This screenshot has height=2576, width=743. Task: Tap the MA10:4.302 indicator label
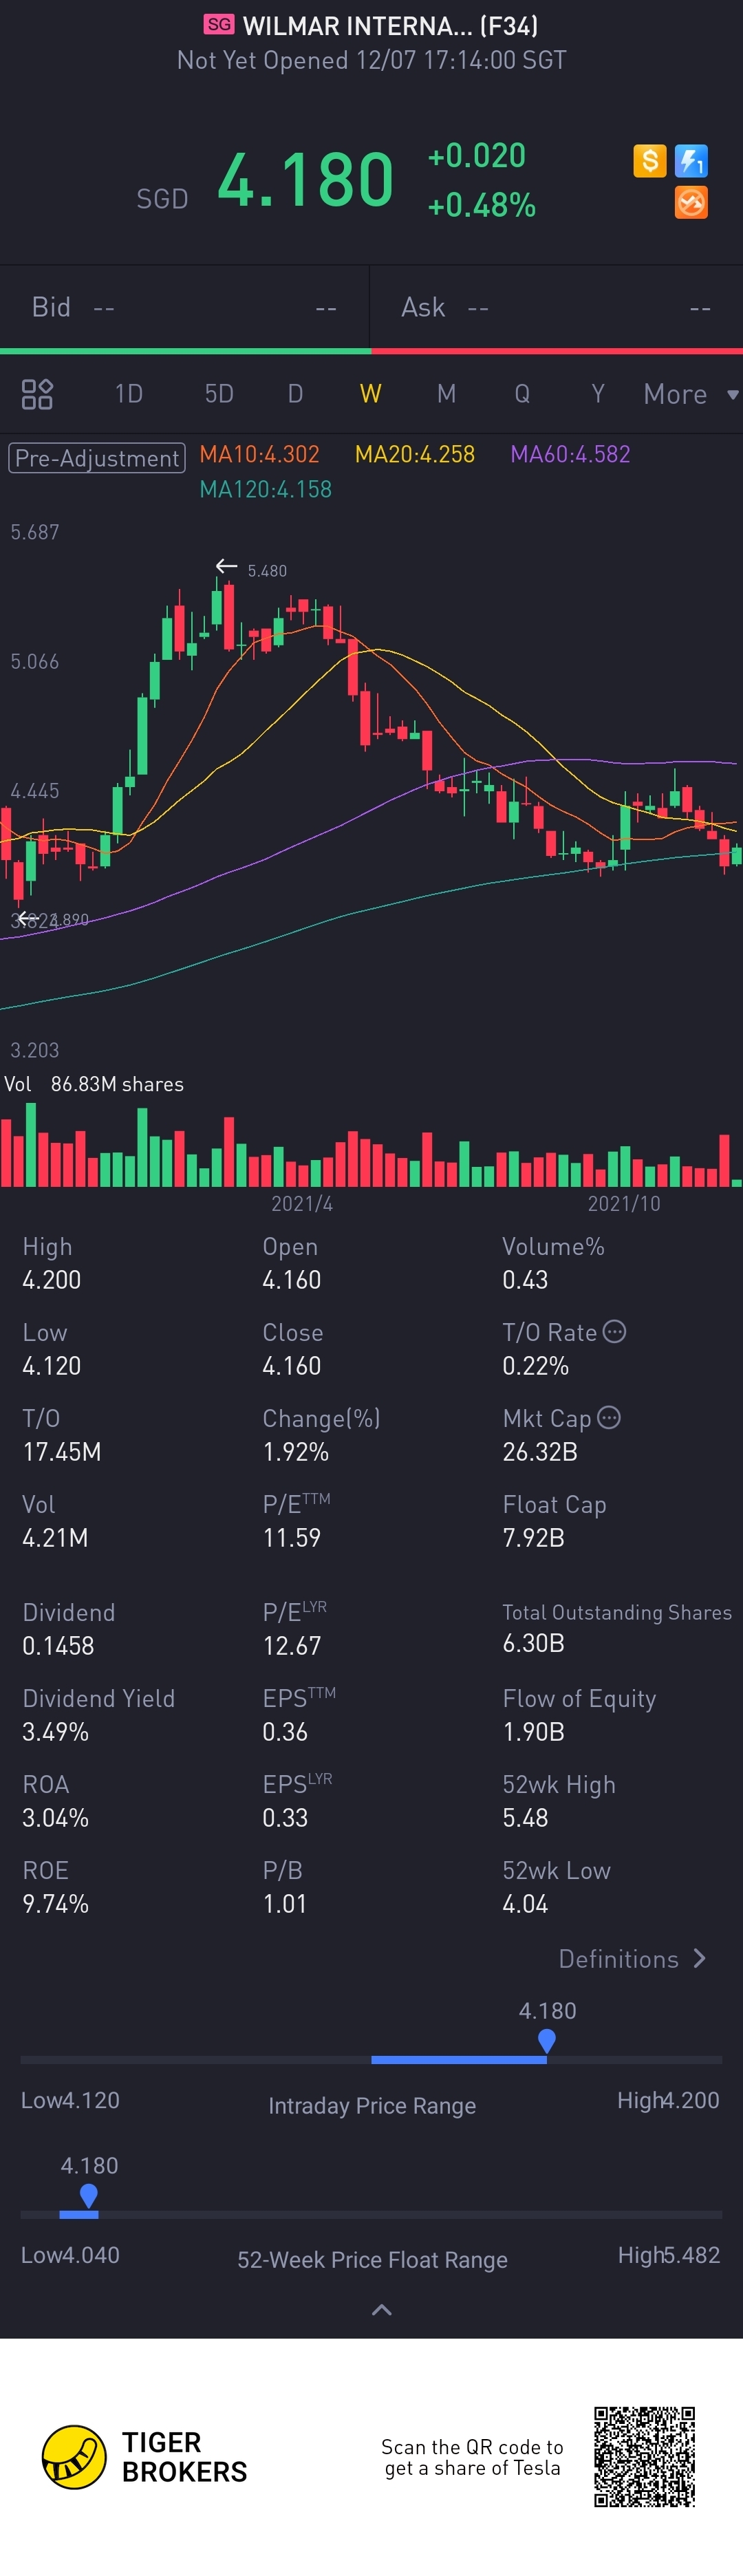pos(259,454)
